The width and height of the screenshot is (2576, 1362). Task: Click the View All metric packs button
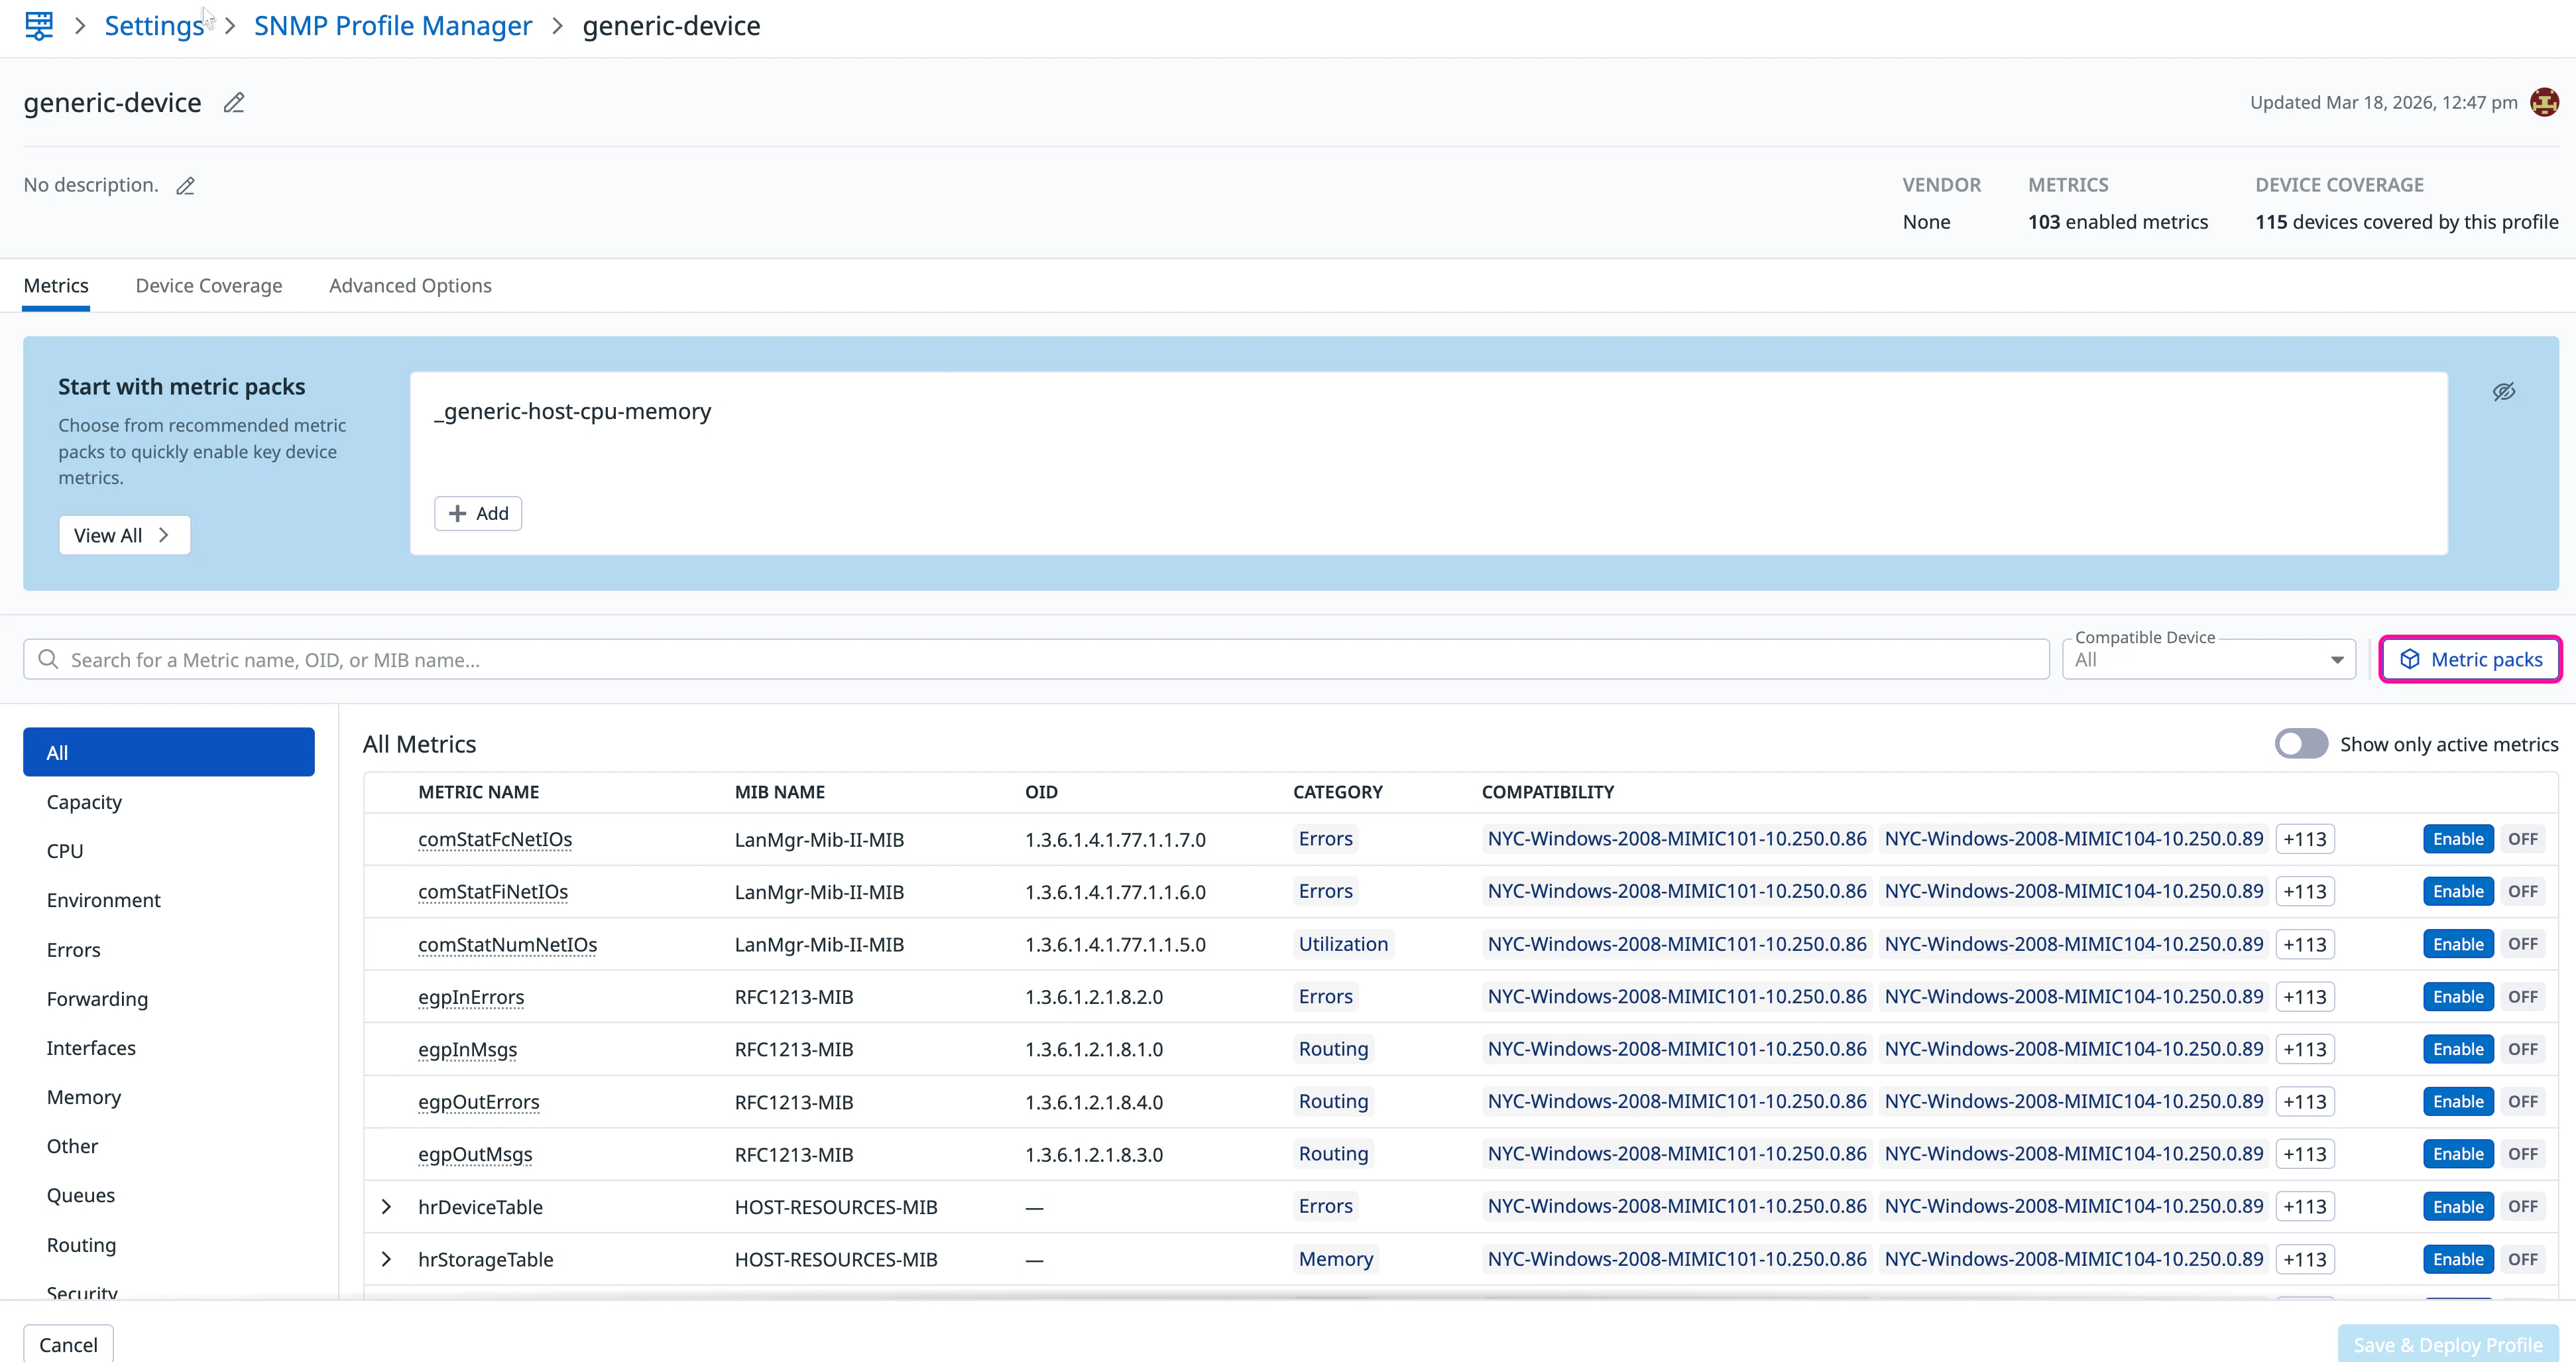pyautogui.click(x=124, y=535)
